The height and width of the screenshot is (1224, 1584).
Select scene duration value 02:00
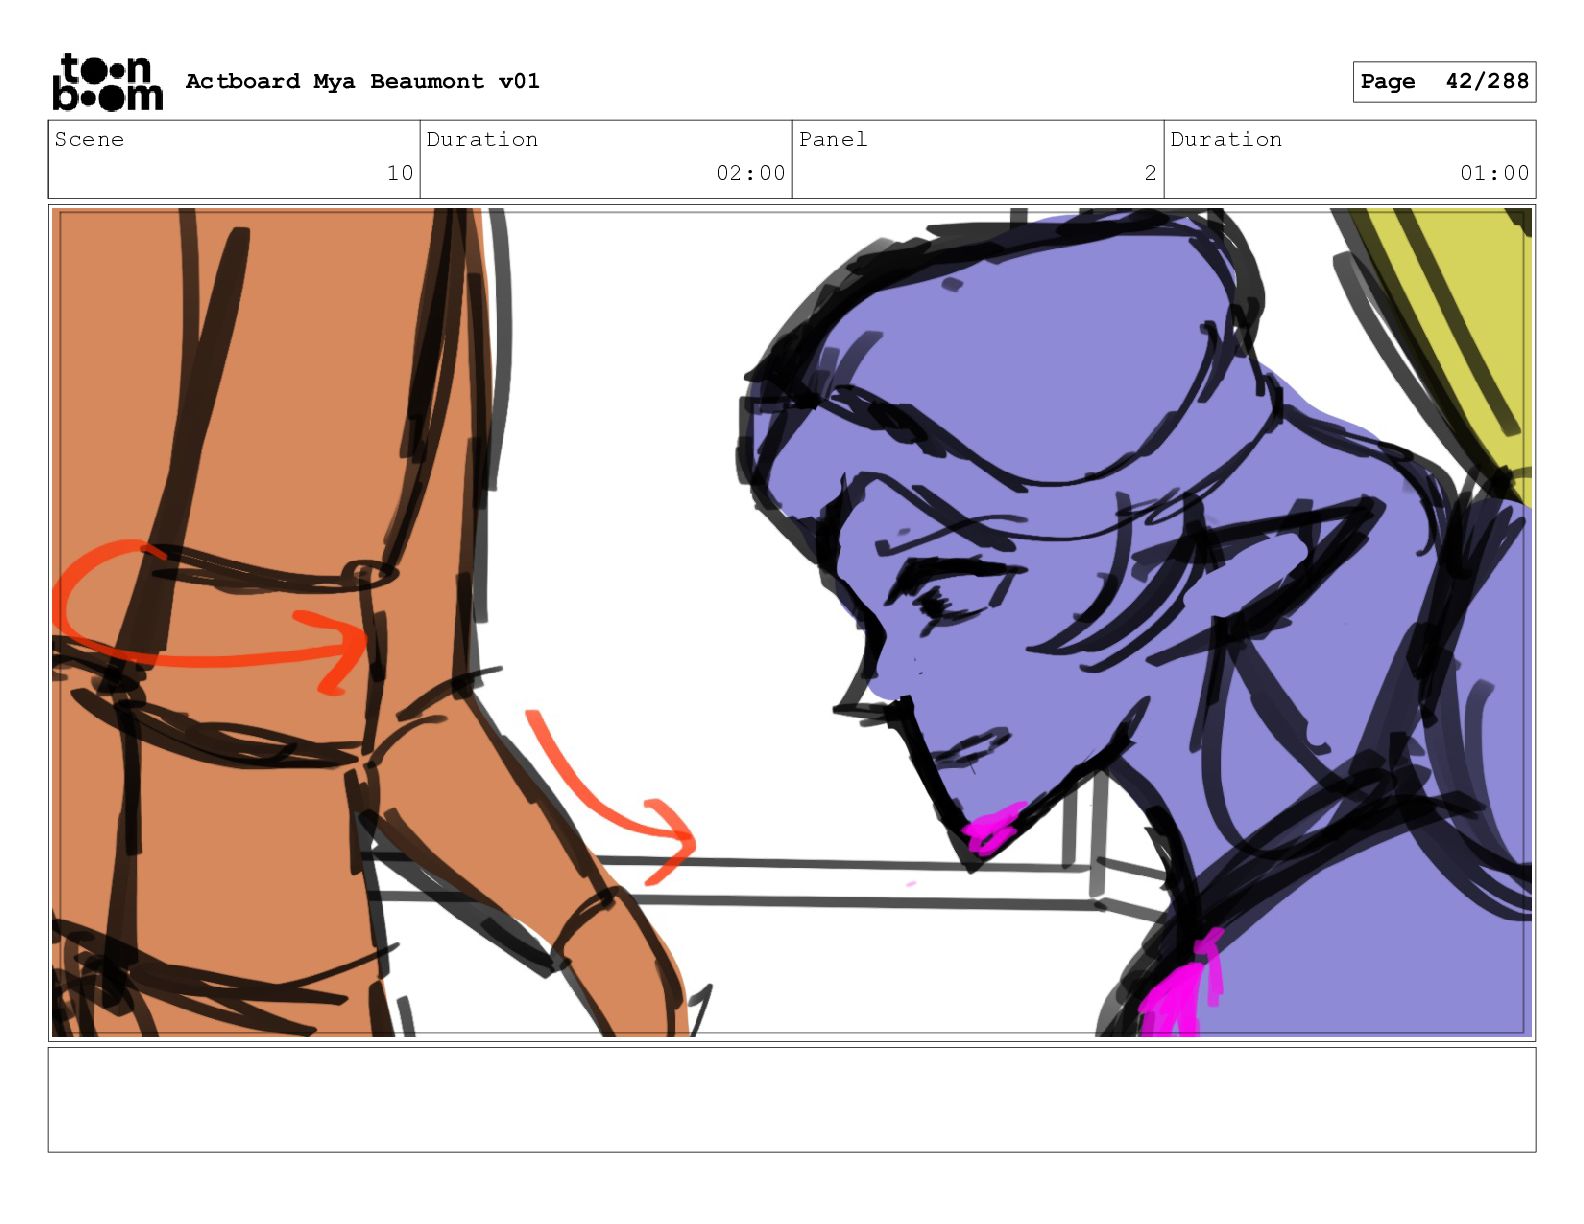tap(751, 173)
